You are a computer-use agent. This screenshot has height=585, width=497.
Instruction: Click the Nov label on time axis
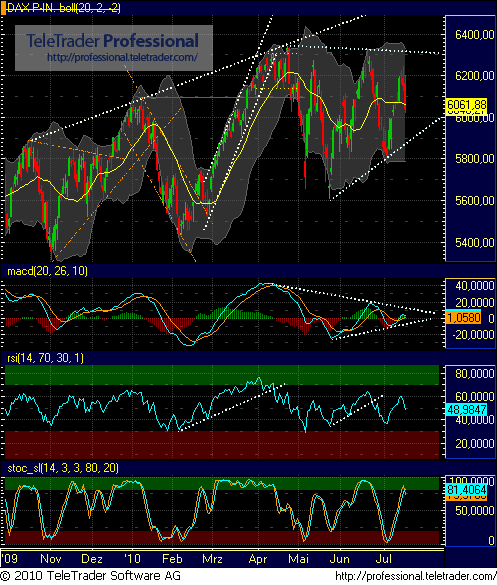point(51,559)
